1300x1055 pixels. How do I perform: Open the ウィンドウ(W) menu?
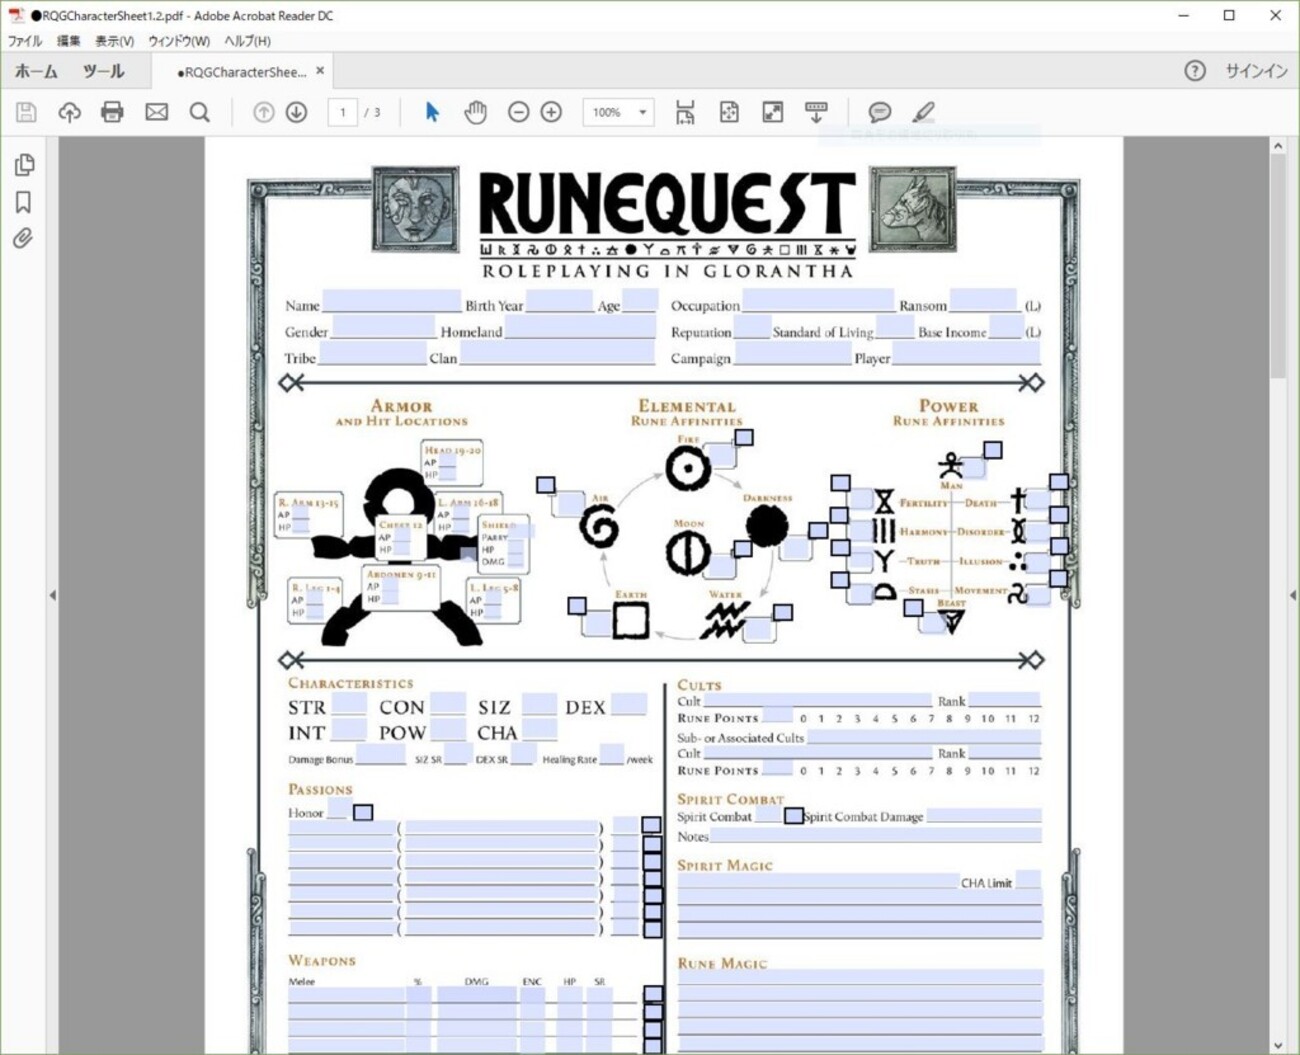pos(179,41)
